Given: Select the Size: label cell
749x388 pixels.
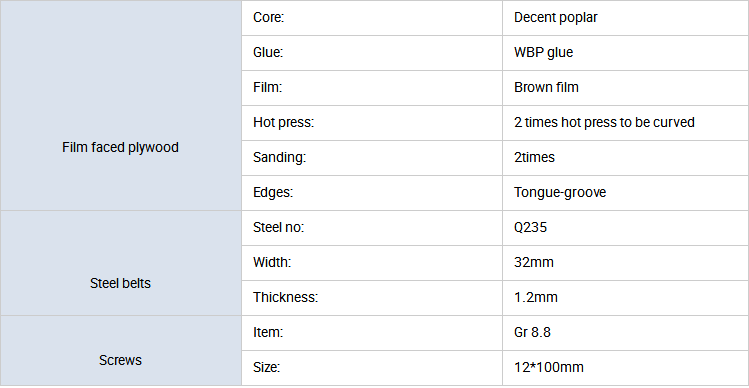Looking at the screenshot, I should [x=372, y=368].
